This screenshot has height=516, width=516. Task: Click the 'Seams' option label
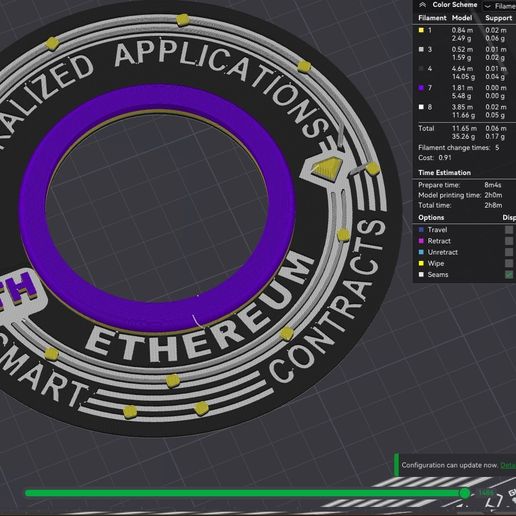click(x=438, y=275)
